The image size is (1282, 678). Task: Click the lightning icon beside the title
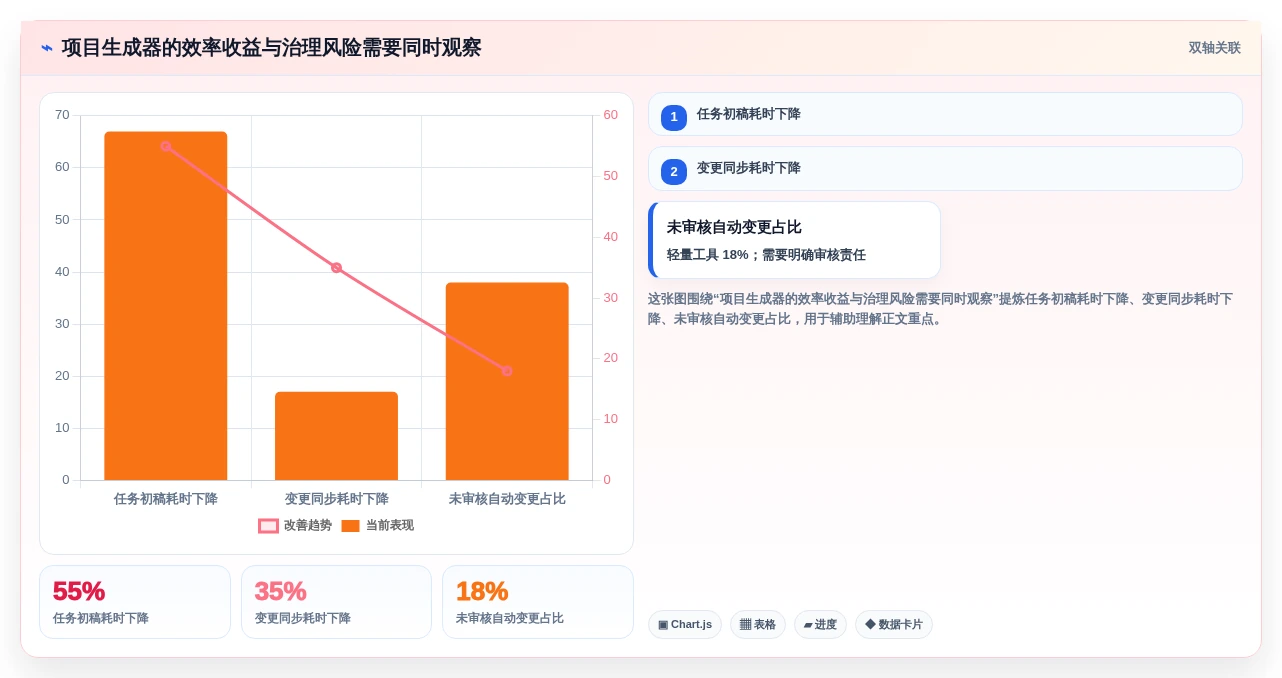tap(47, 48)
